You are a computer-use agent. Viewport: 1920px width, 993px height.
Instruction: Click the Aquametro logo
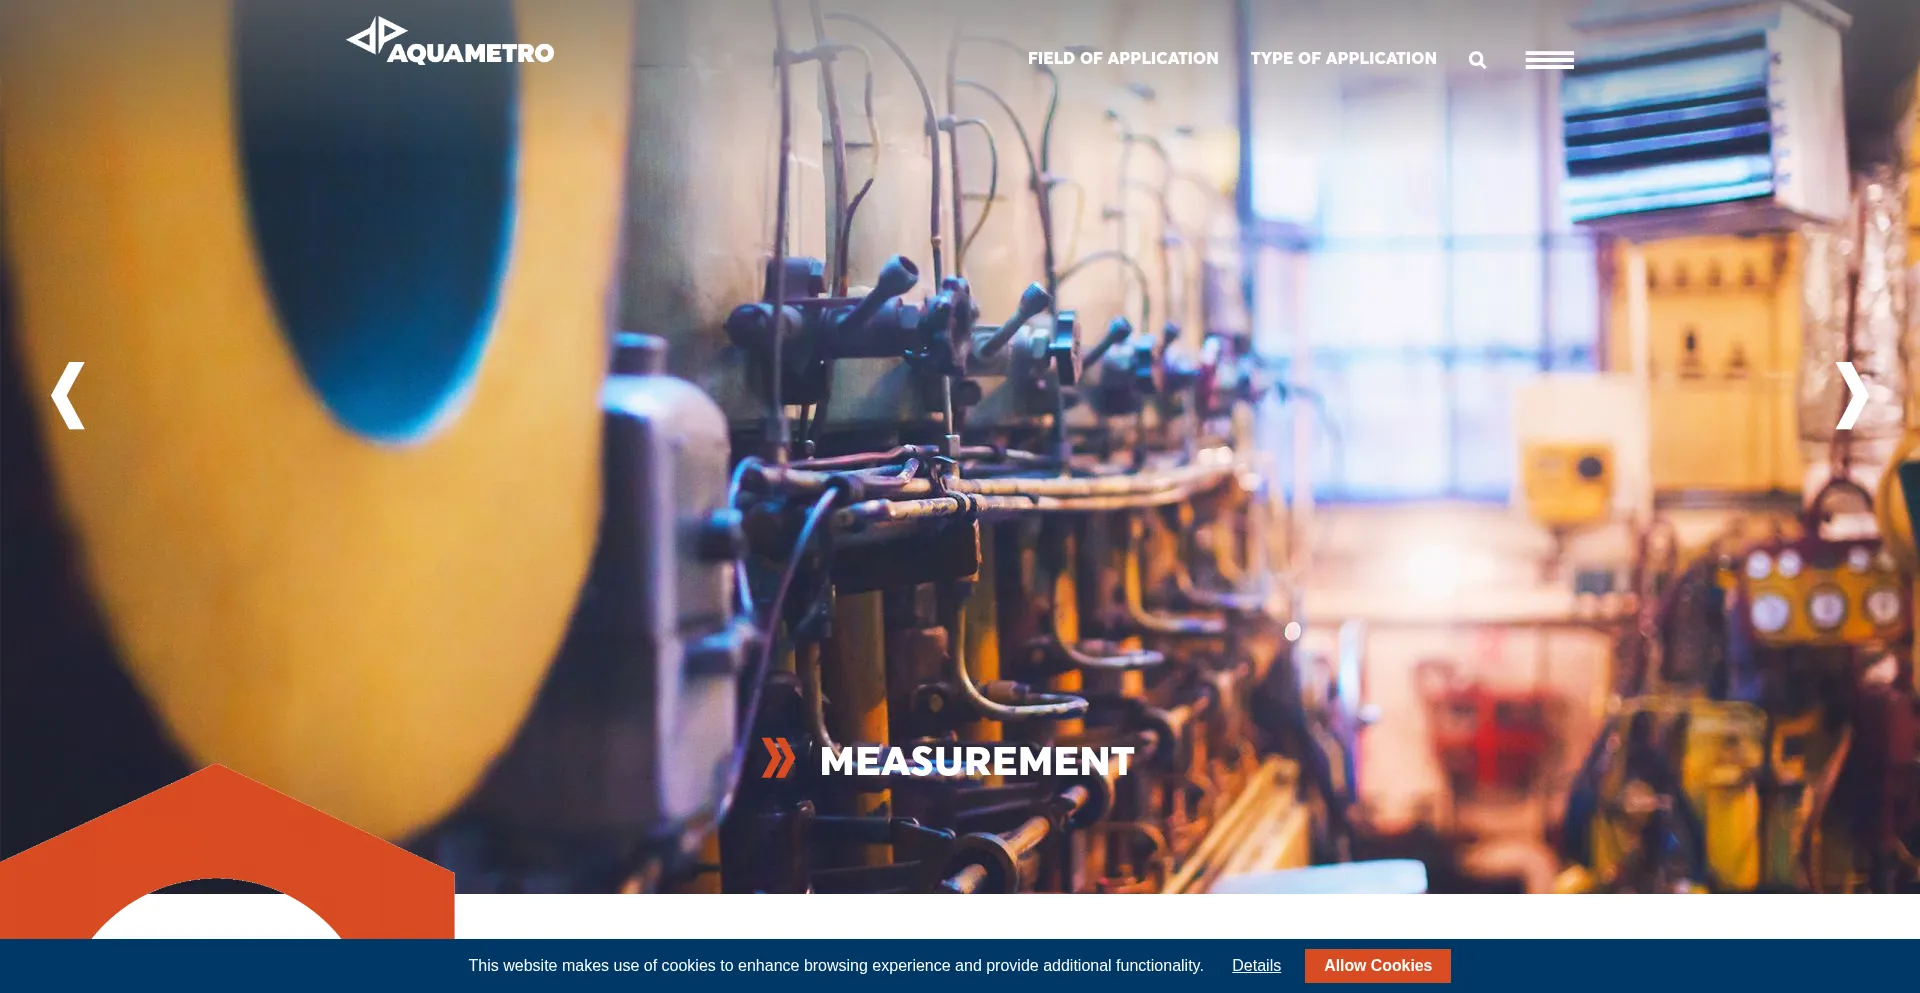450,41
